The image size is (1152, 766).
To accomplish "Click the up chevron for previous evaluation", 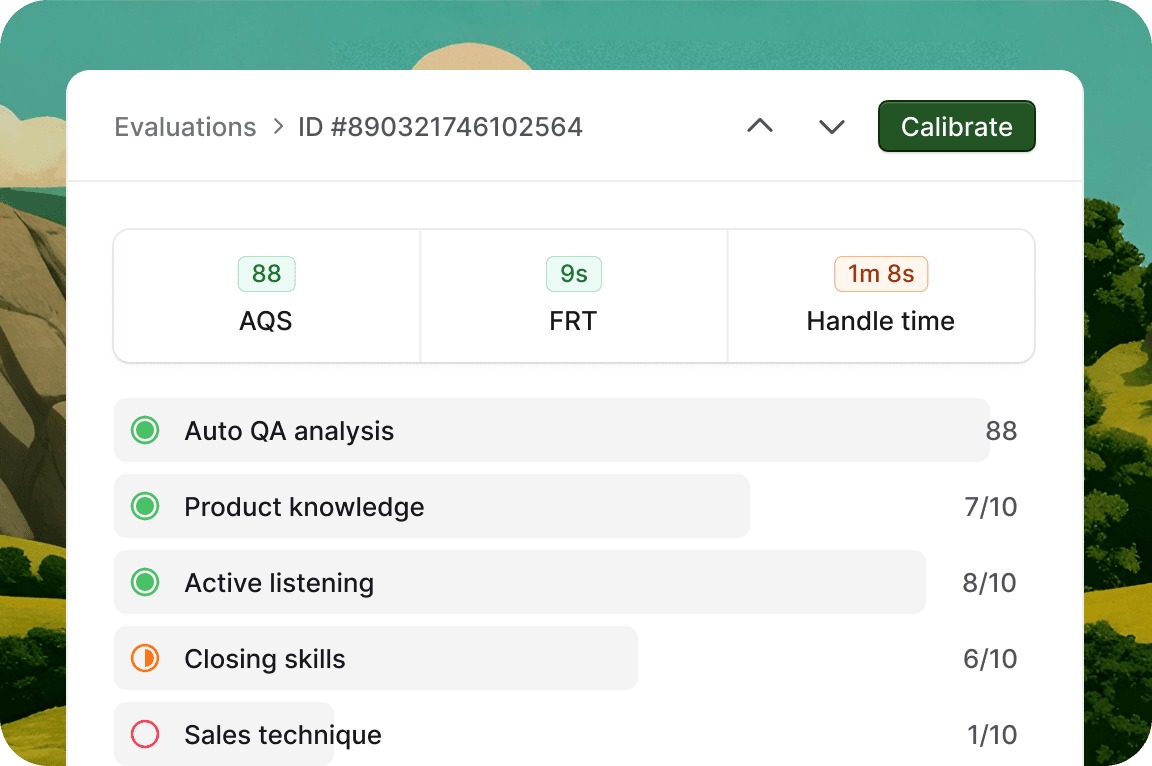I will click(760, 126).
